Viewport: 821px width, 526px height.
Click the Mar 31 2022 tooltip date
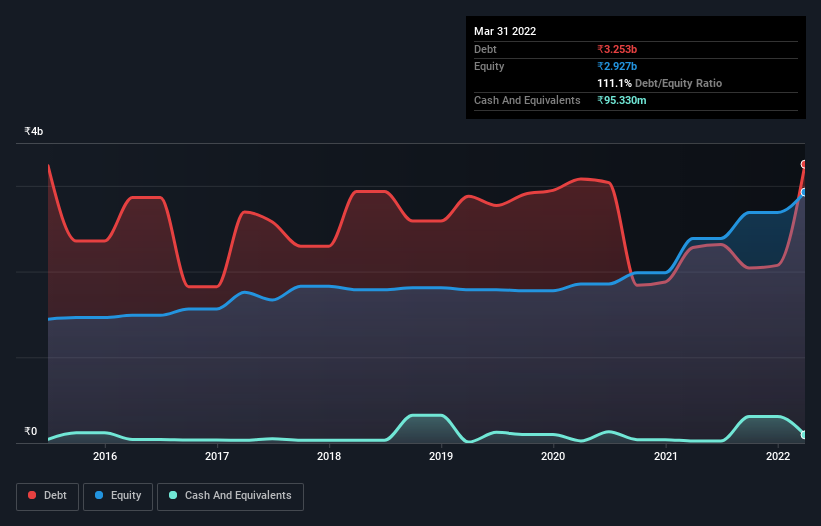click(x=505, y=31)
